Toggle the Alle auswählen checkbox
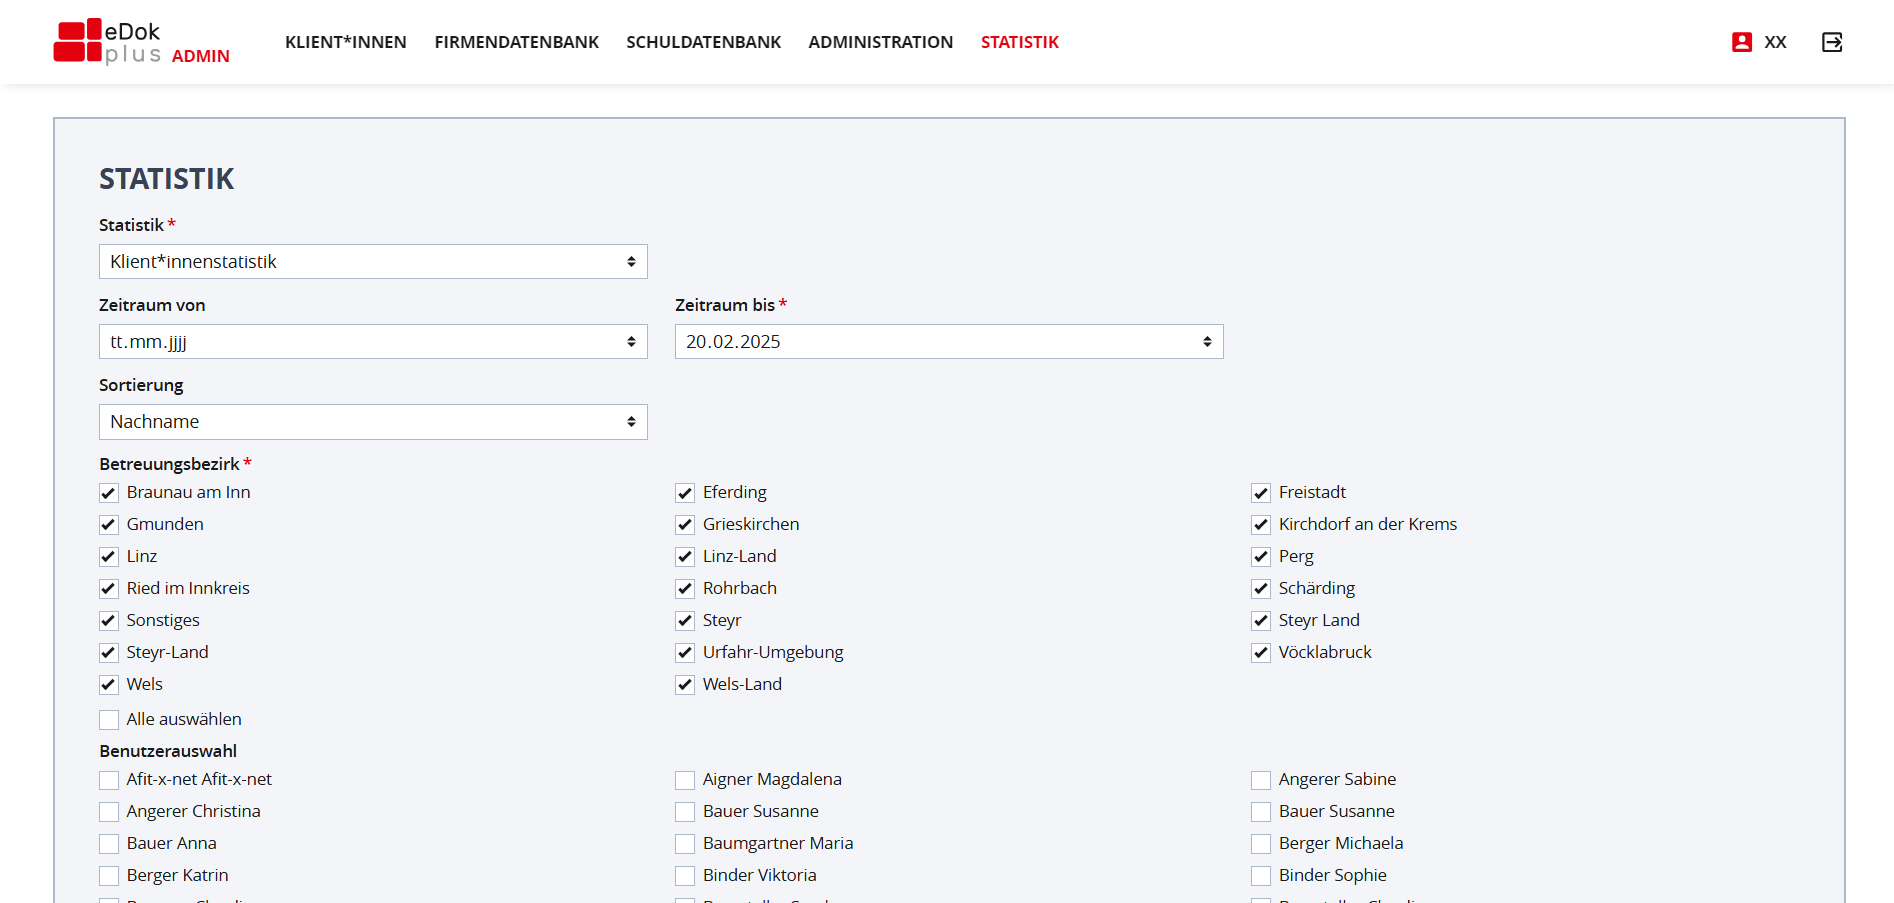Image resolution: width=1894 pixels, height=903 pixels. 109,720
